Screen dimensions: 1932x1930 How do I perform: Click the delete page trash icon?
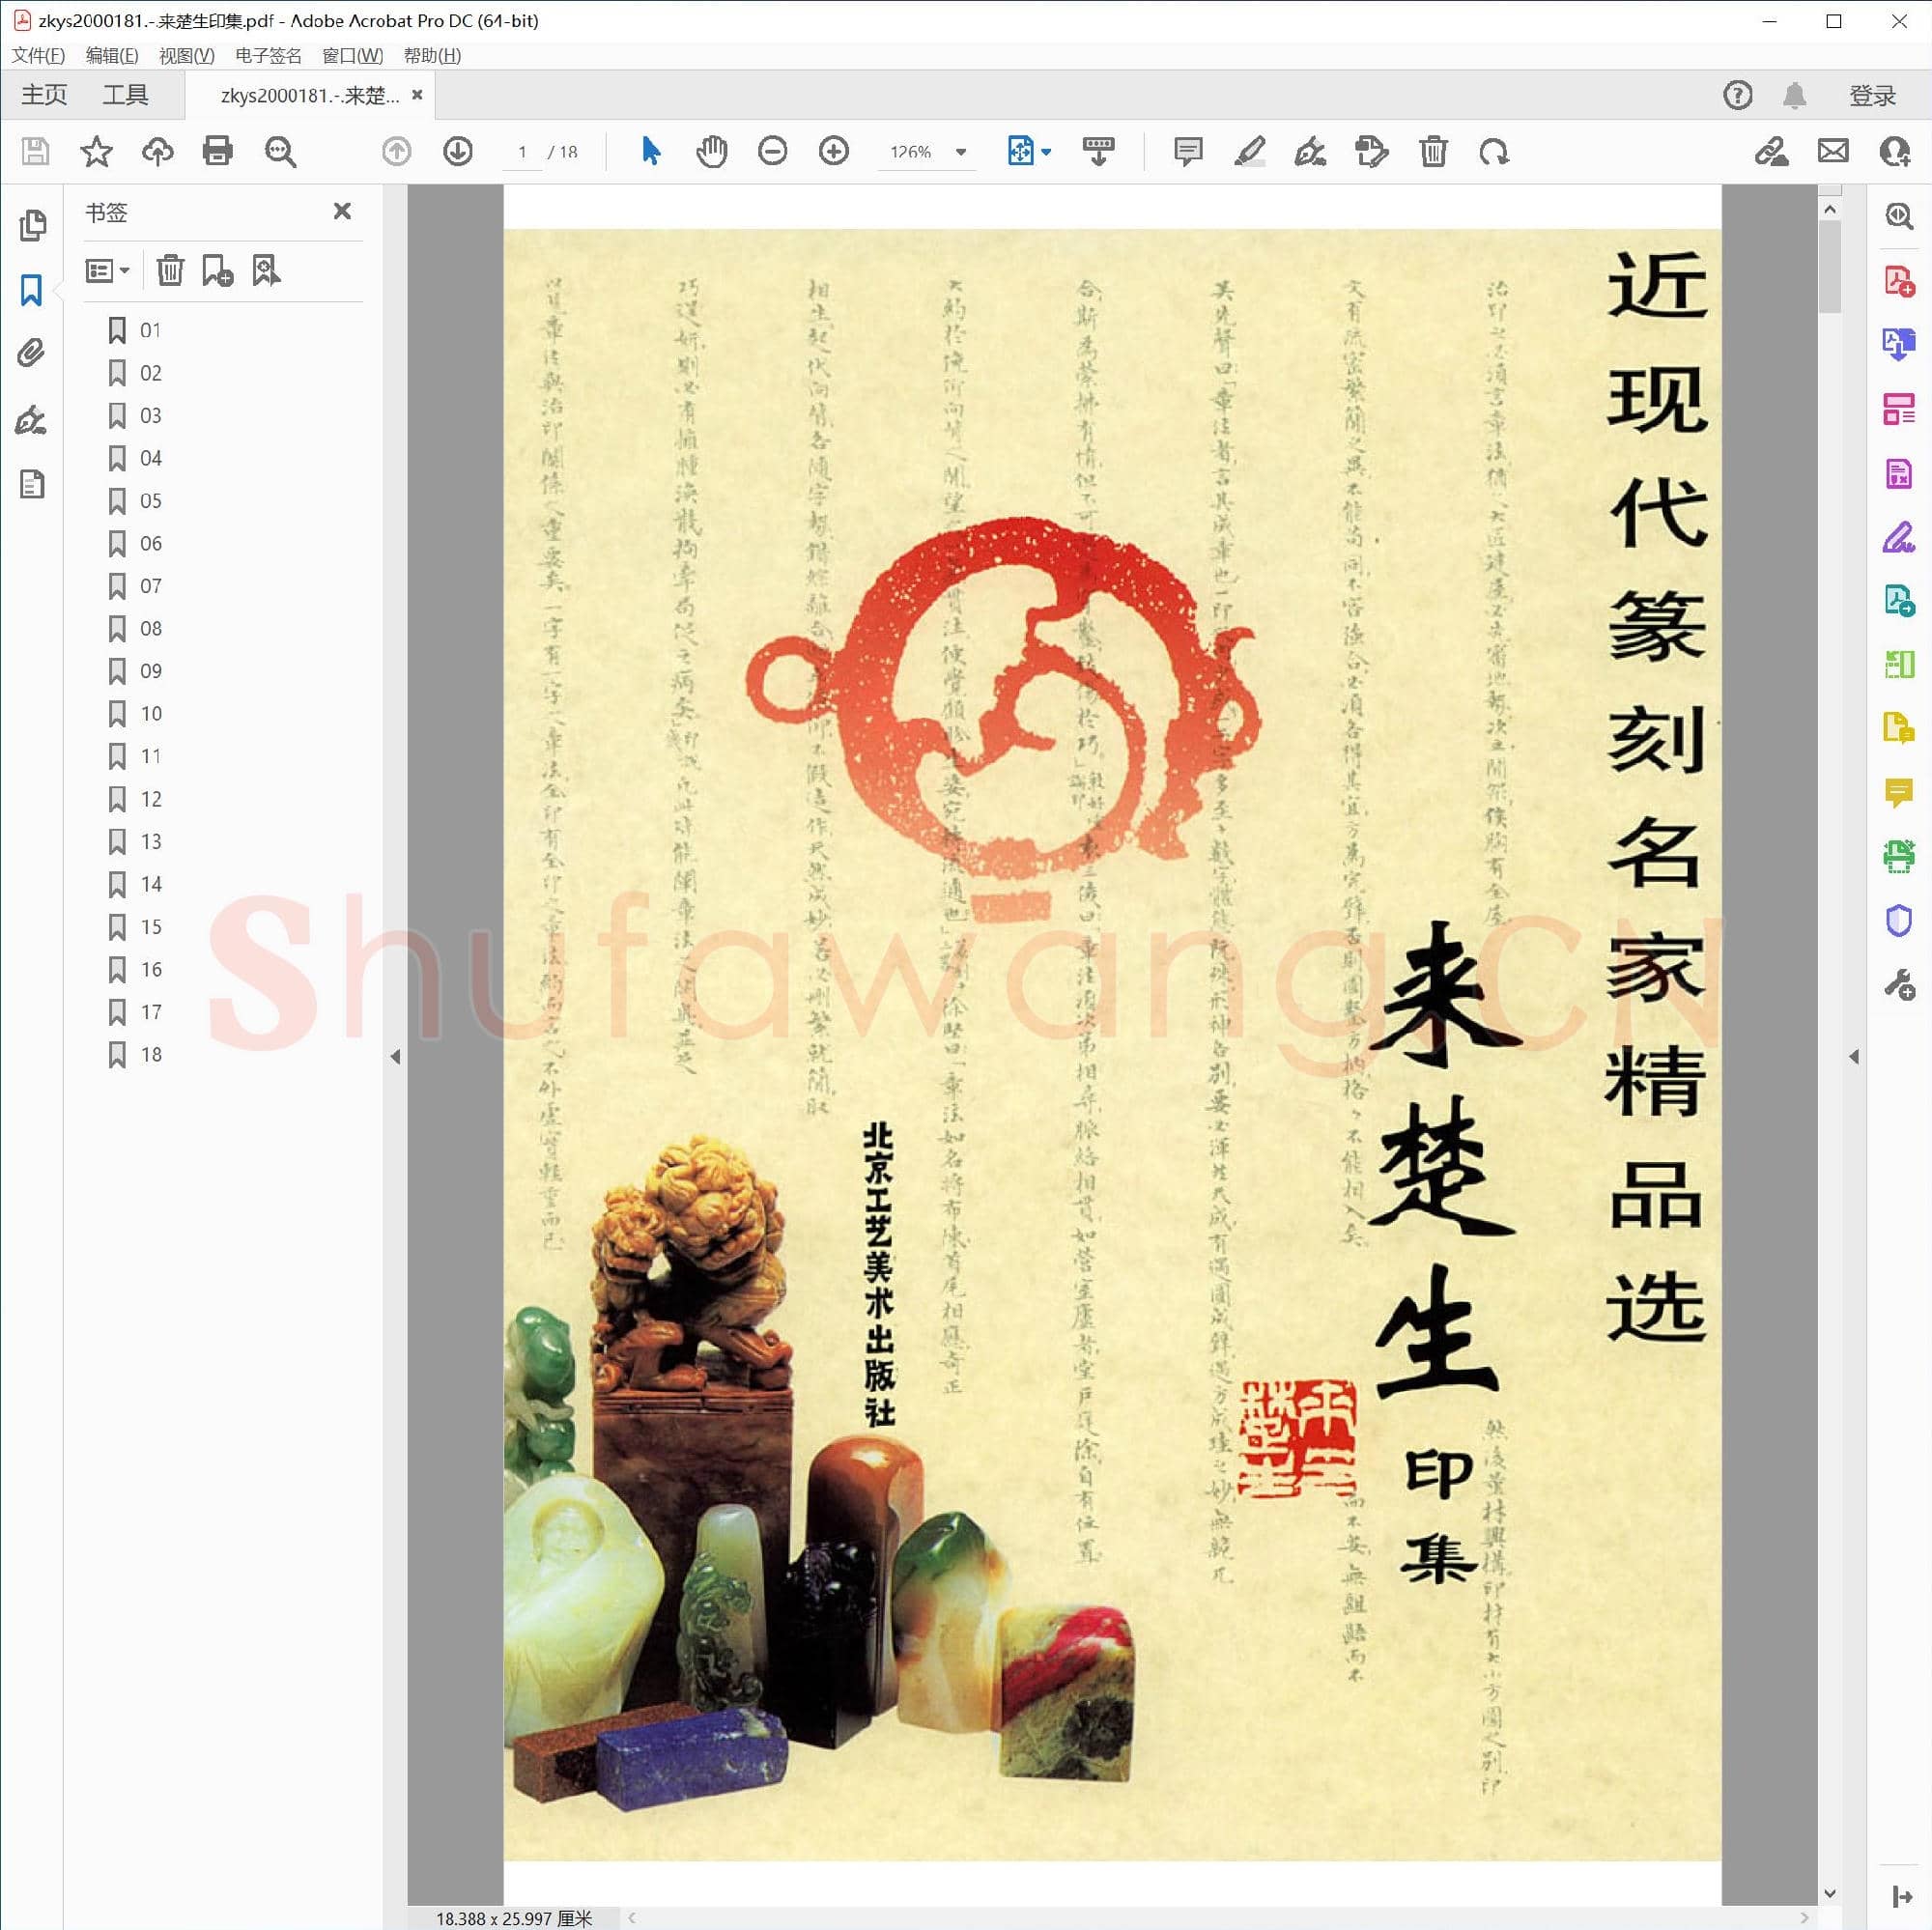click(x=1433, y=152)
